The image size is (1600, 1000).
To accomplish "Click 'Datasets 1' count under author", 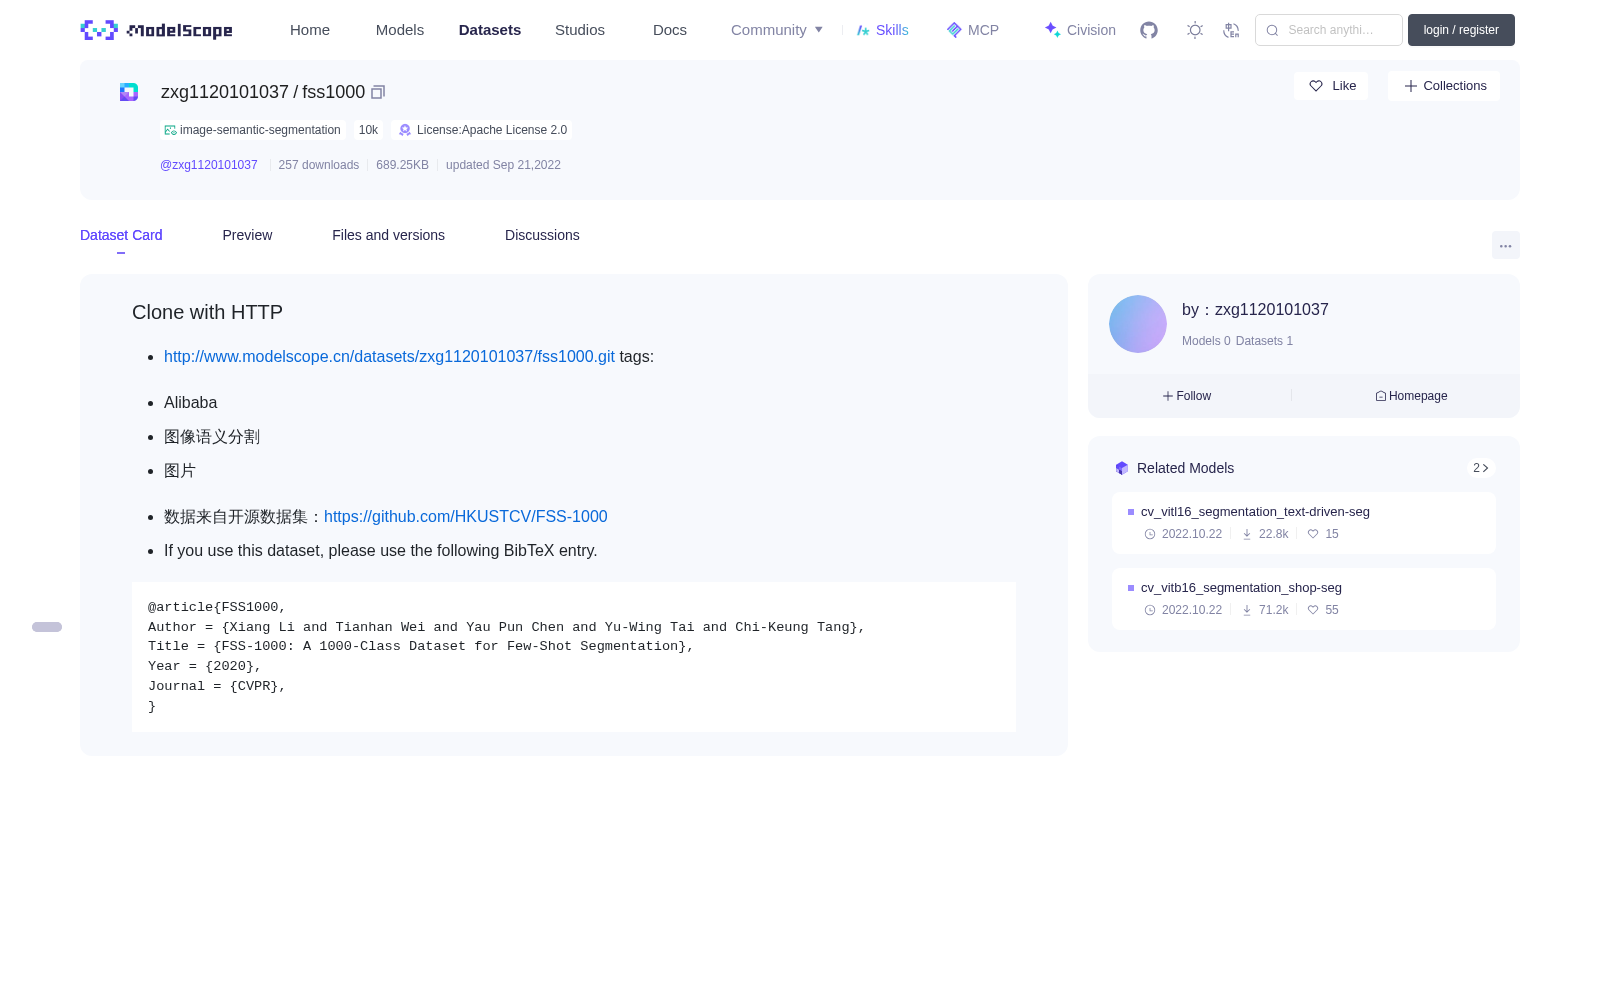I will 1264,341.
